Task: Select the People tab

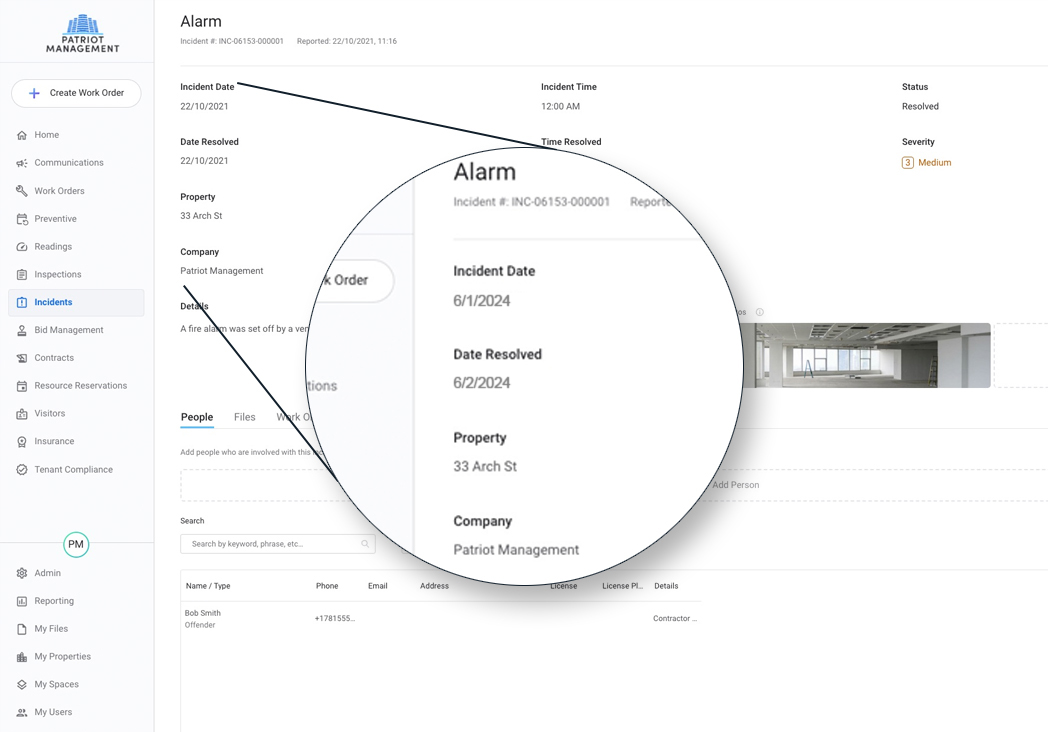Action: click(x=197, y=417)
